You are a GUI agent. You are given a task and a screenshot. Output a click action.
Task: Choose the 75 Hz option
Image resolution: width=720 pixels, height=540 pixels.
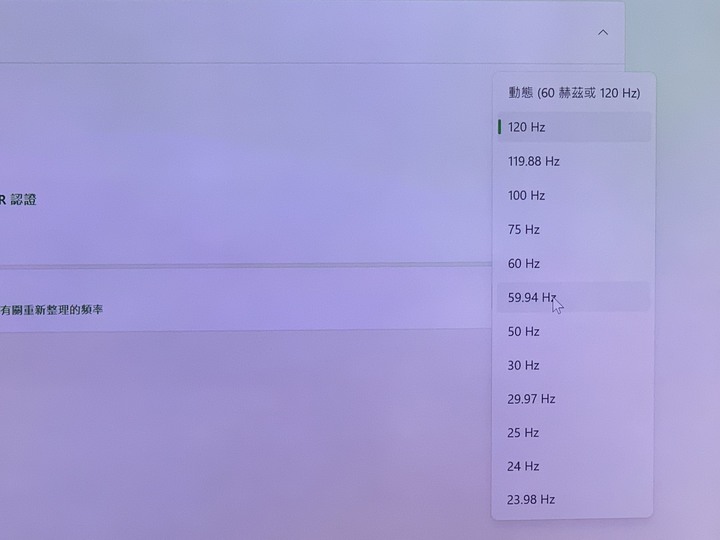(574, 229)
